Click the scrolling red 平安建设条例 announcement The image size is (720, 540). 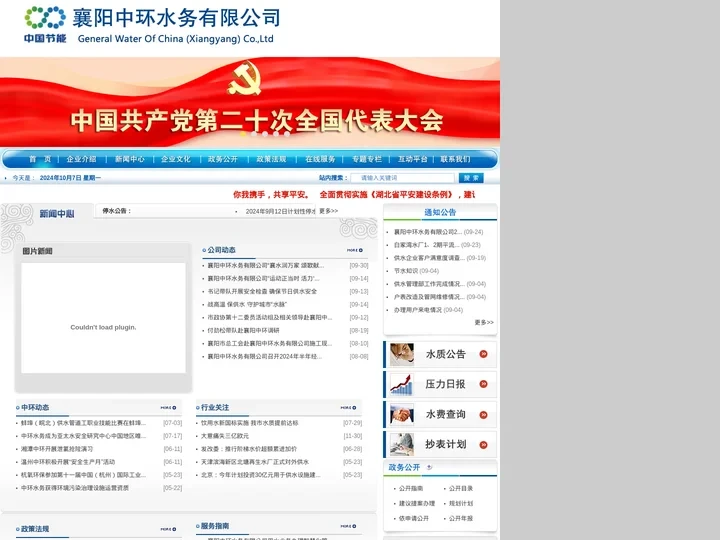click(x=354, y=195)
